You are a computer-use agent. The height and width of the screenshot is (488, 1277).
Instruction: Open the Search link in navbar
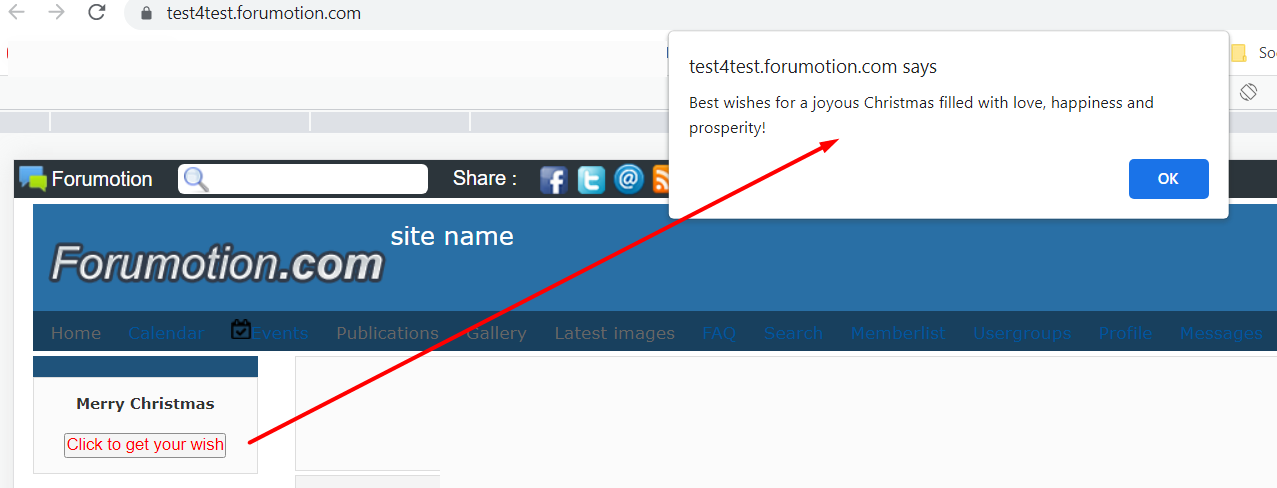click(x=793, y=334)
